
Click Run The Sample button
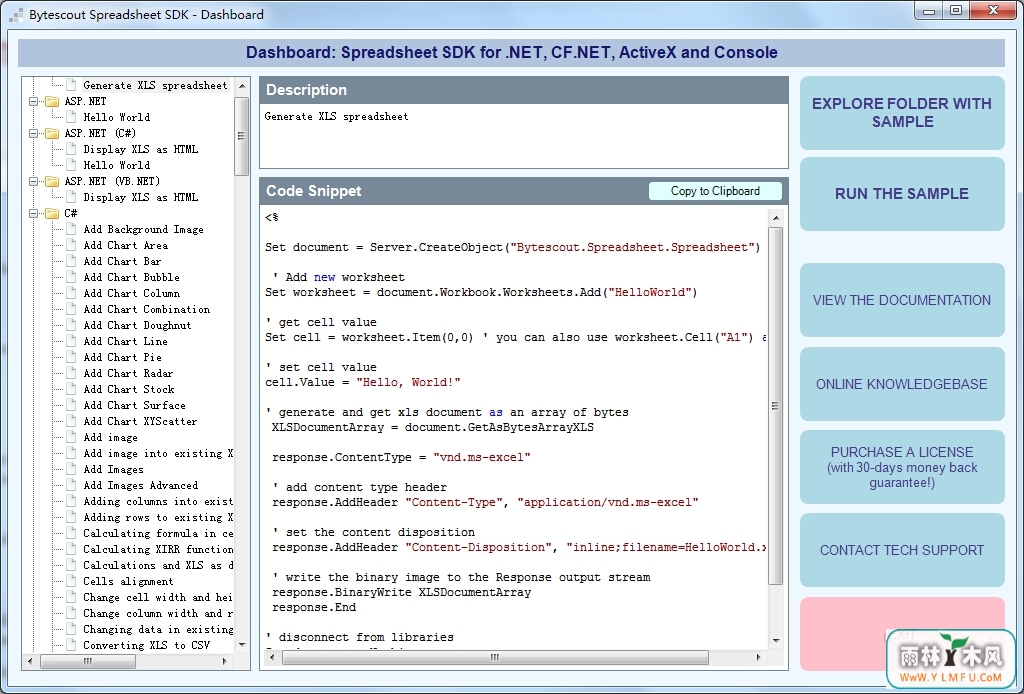point(902,194)
